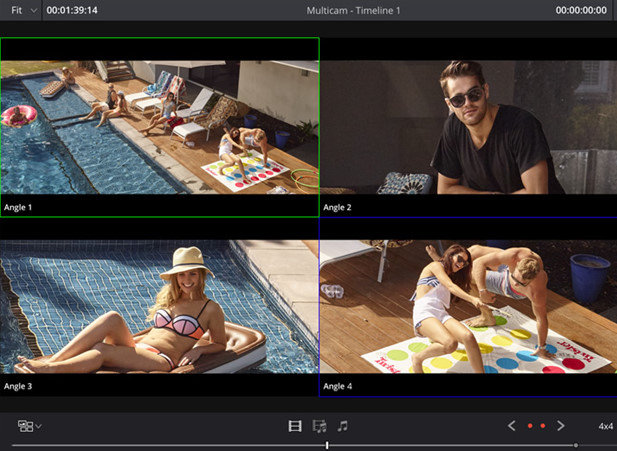Select the Angle 3 video thumbnail
This screenshot has width=617, height=451.
[159, 307]
